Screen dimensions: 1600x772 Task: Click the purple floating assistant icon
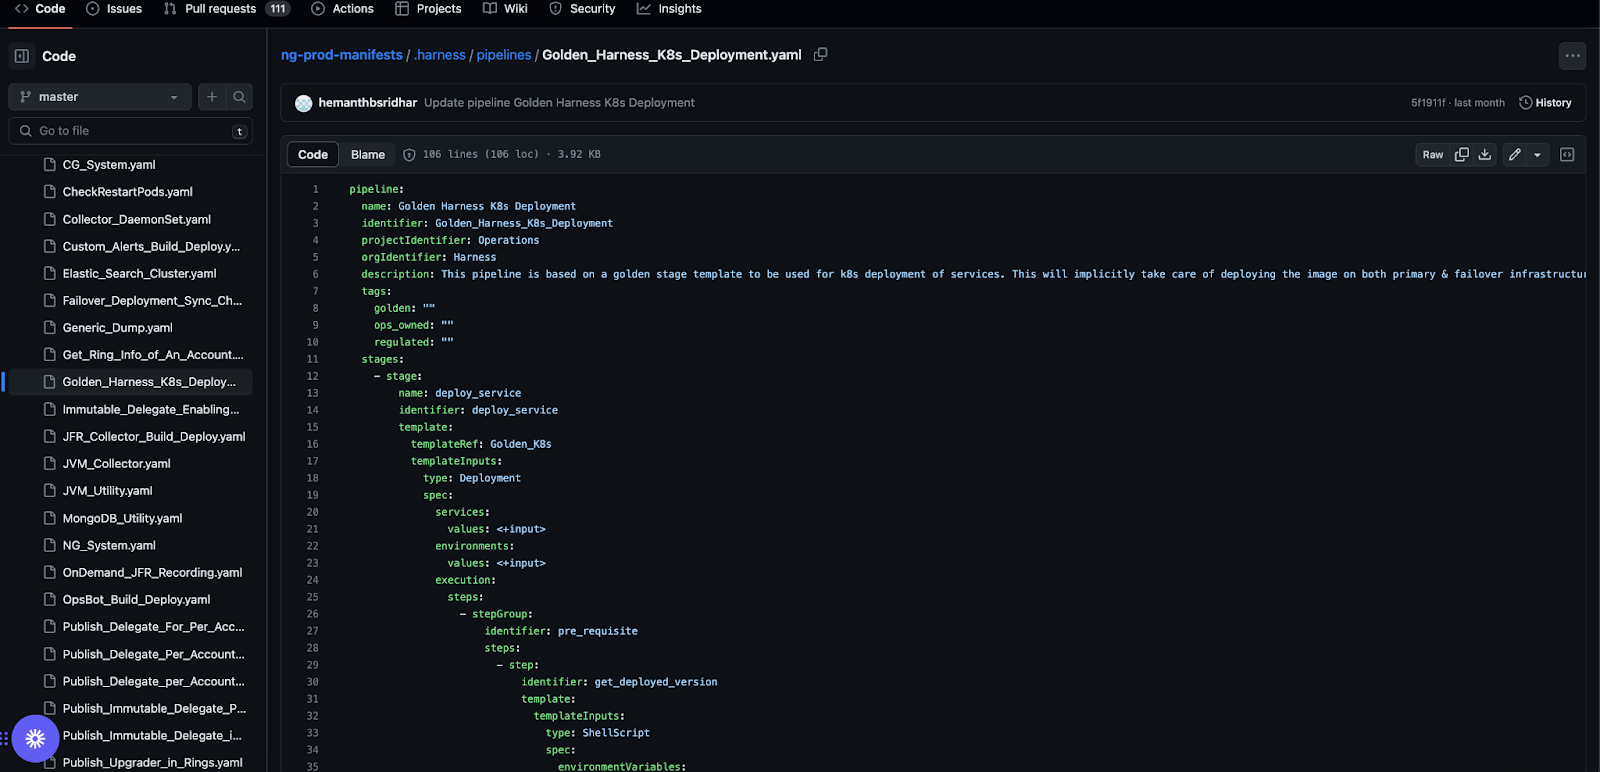pos(35,739)
